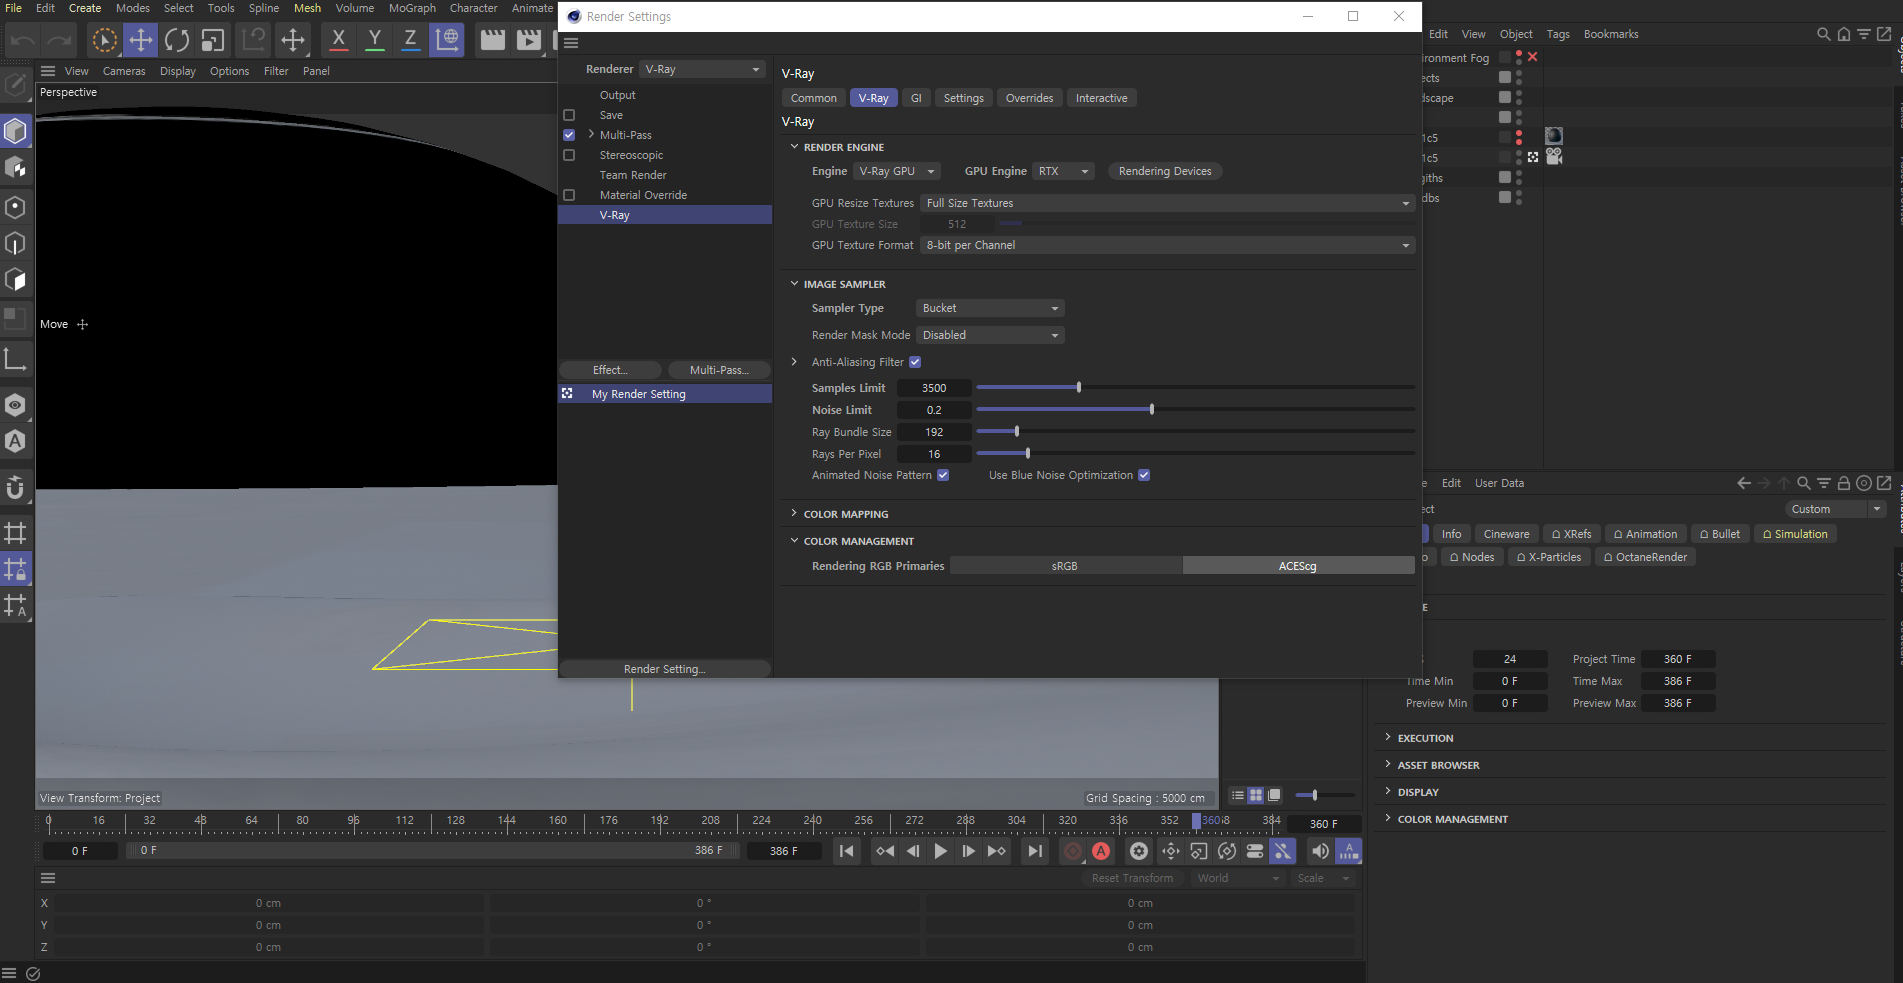Viewport: 1903px width, 983px height.
Task: Click the Reset Transform button
Action: (x=1132, y=878)
